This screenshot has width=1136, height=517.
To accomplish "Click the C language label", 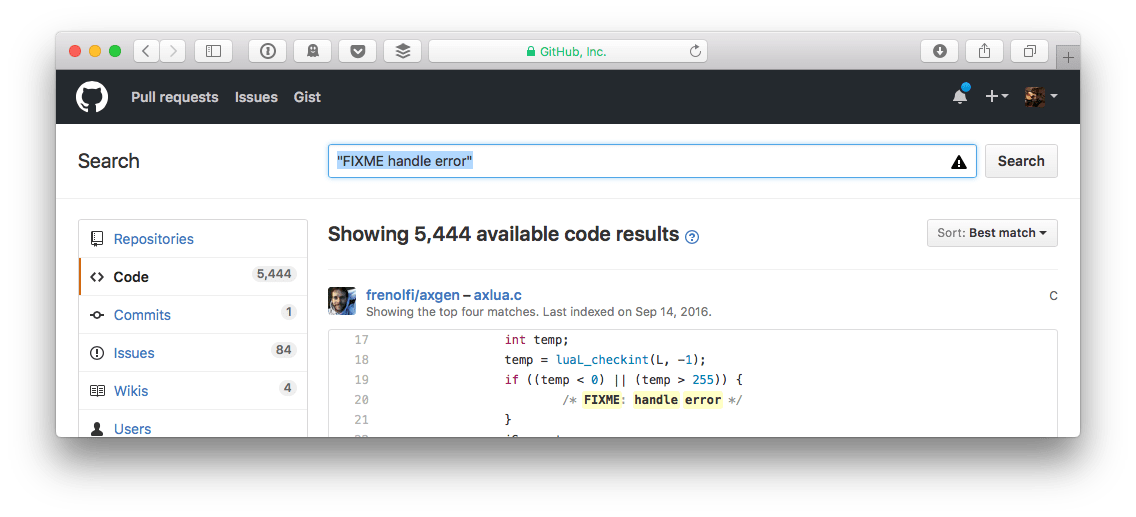I will (x=1053, y=295).
